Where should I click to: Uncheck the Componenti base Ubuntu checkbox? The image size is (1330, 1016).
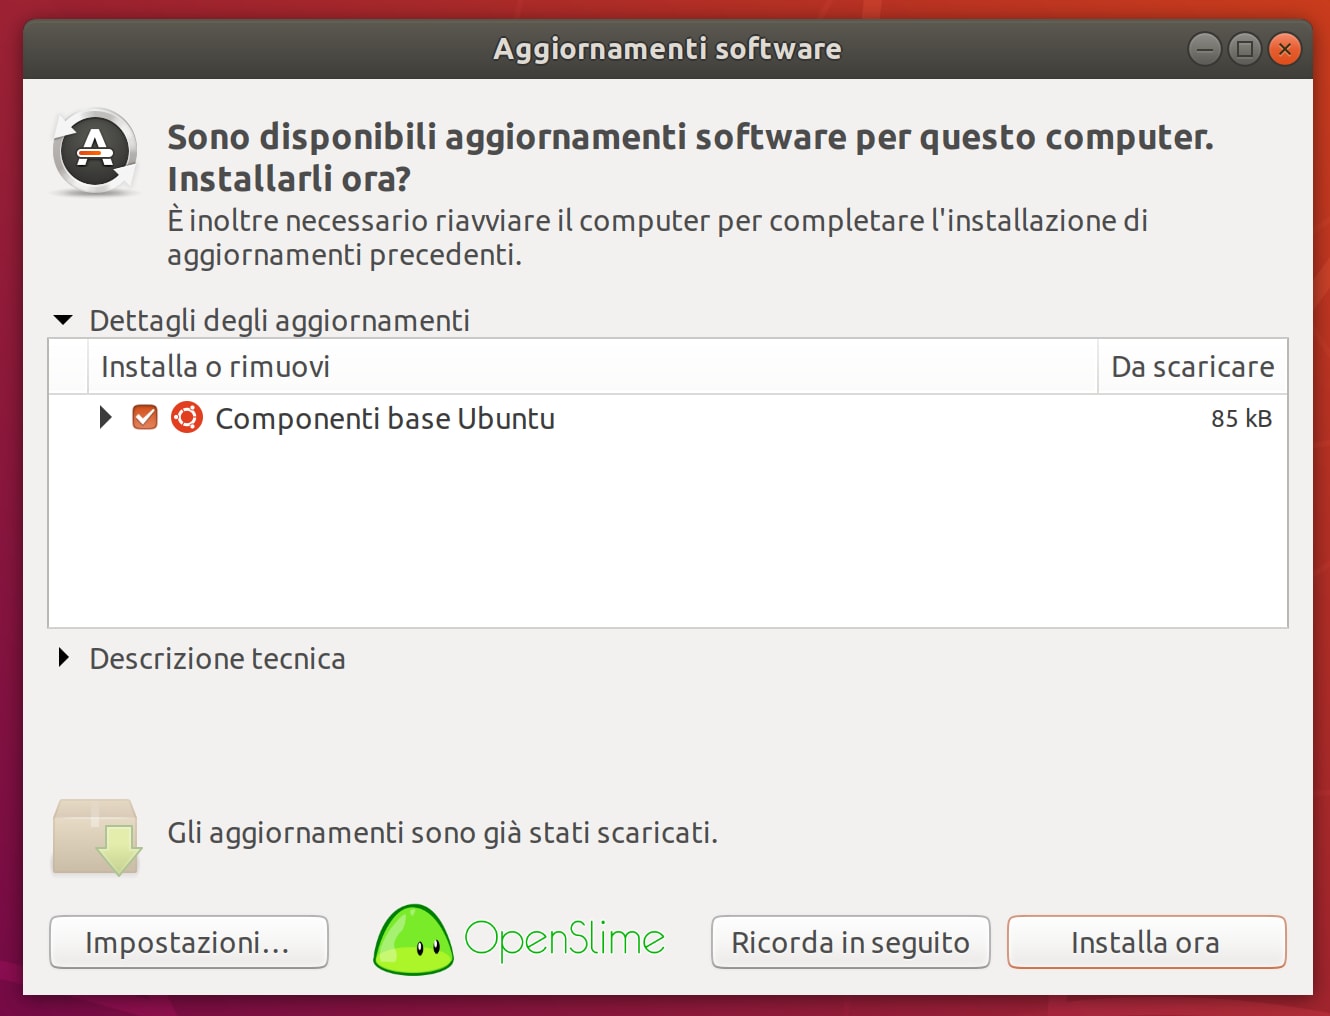click(145, 418)
